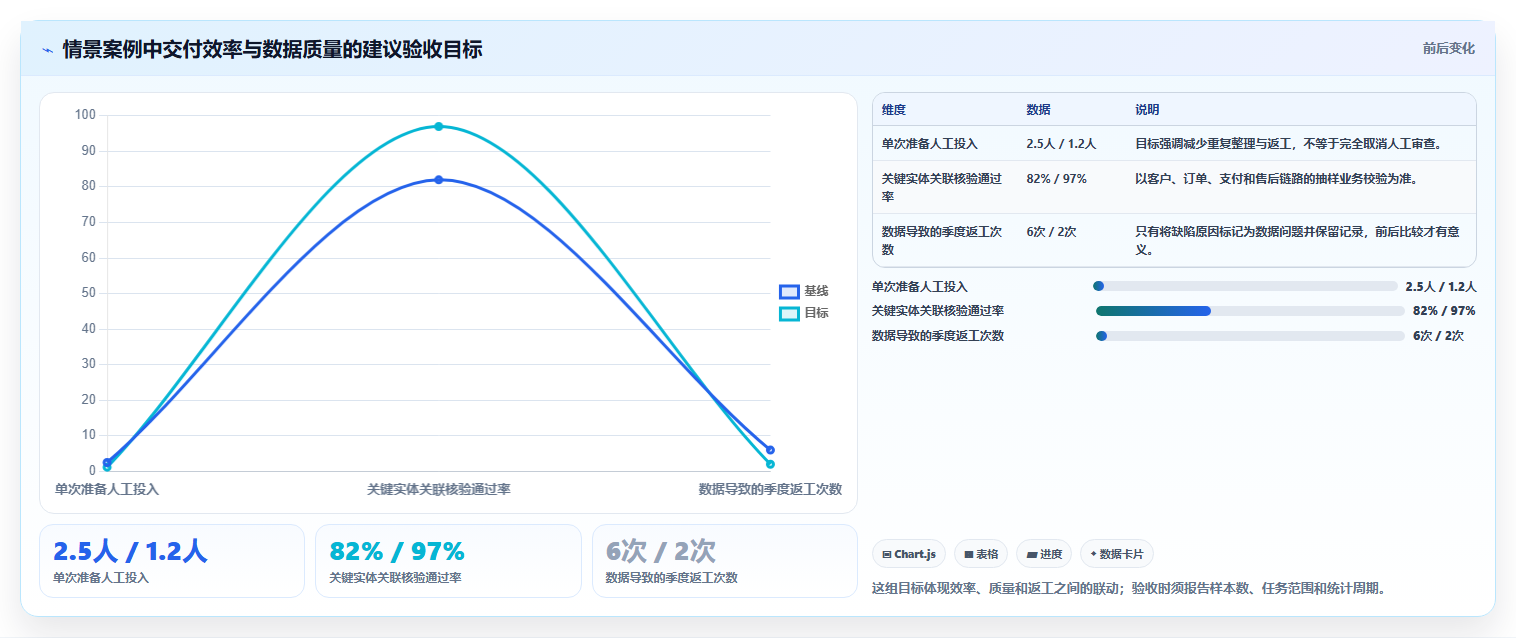Click the 前后变化 label in header
This screenshot has width=1516, height=638.
[x=1448, y=49]
